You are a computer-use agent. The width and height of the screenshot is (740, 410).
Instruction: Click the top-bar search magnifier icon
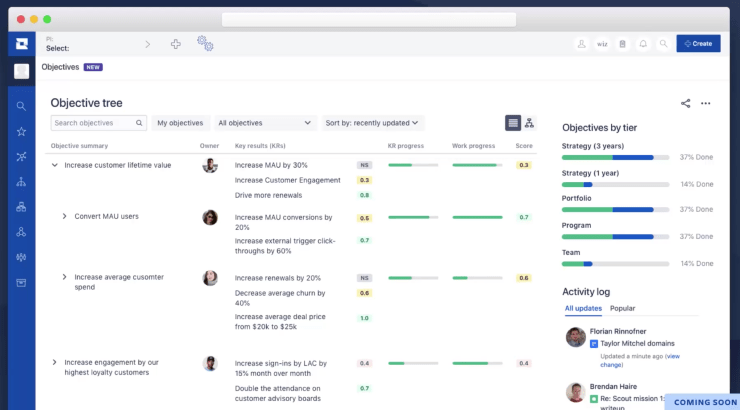(x=663, y=44)
